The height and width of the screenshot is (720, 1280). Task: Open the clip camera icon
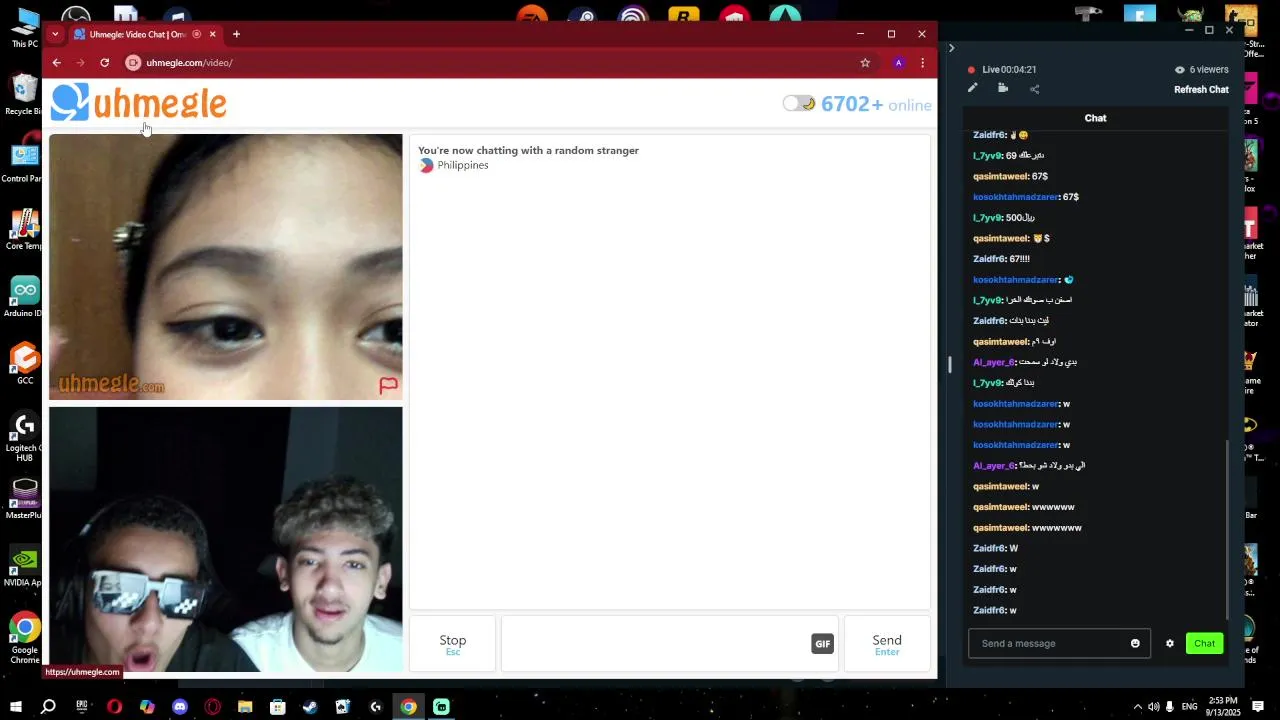[x=1003, y=88]
